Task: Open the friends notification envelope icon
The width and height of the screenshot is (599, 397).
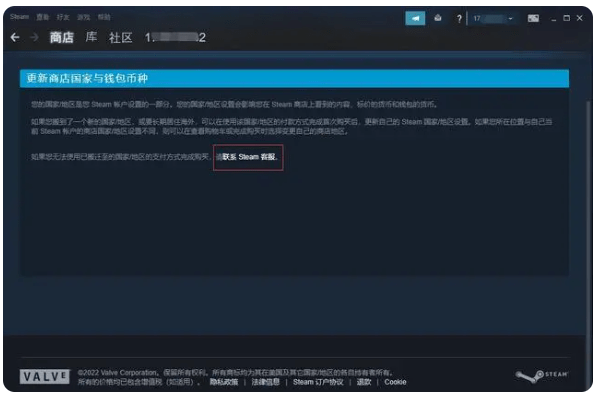Action: [438, 18]
